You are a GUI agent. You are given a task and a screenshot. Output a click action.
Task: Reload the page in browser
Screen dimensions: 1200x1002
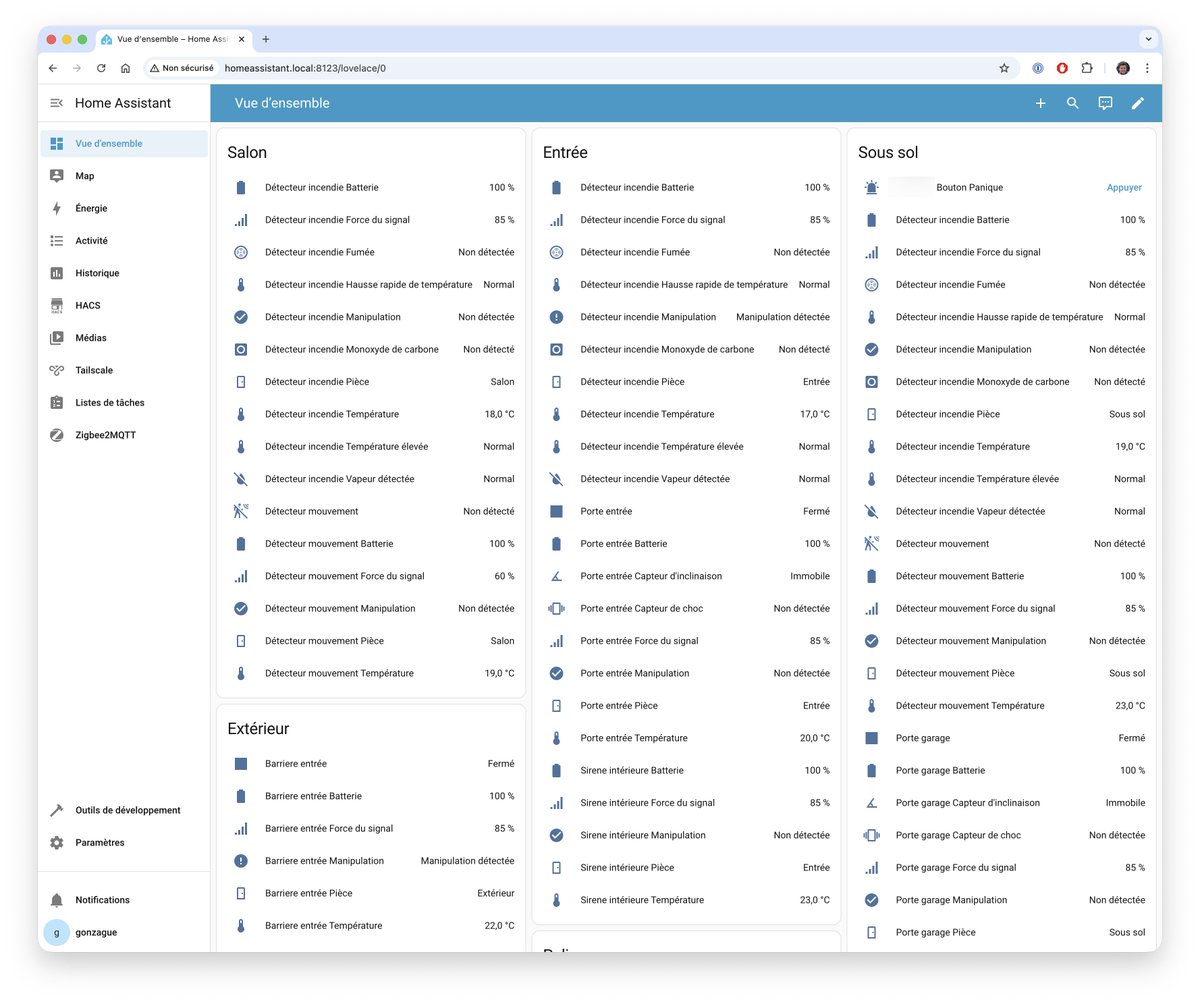click(101, 68)
